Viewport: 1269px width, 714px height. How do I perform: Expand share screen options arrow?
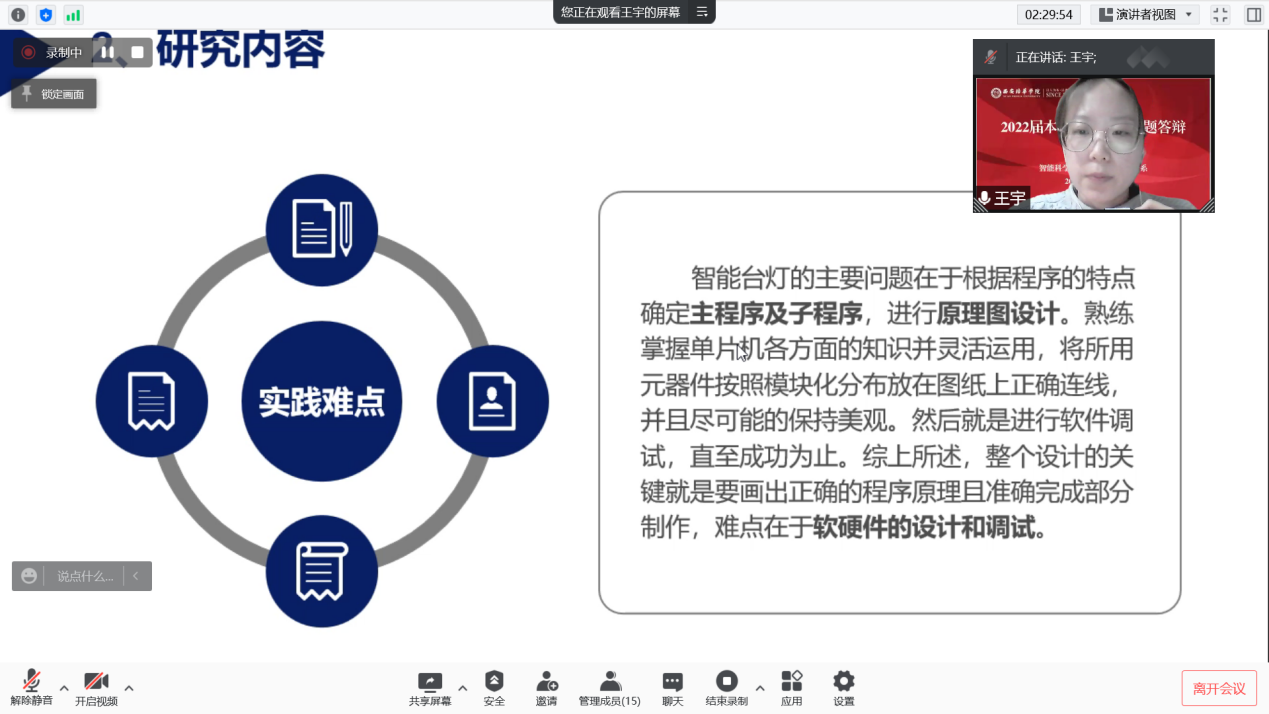[462, 688]
